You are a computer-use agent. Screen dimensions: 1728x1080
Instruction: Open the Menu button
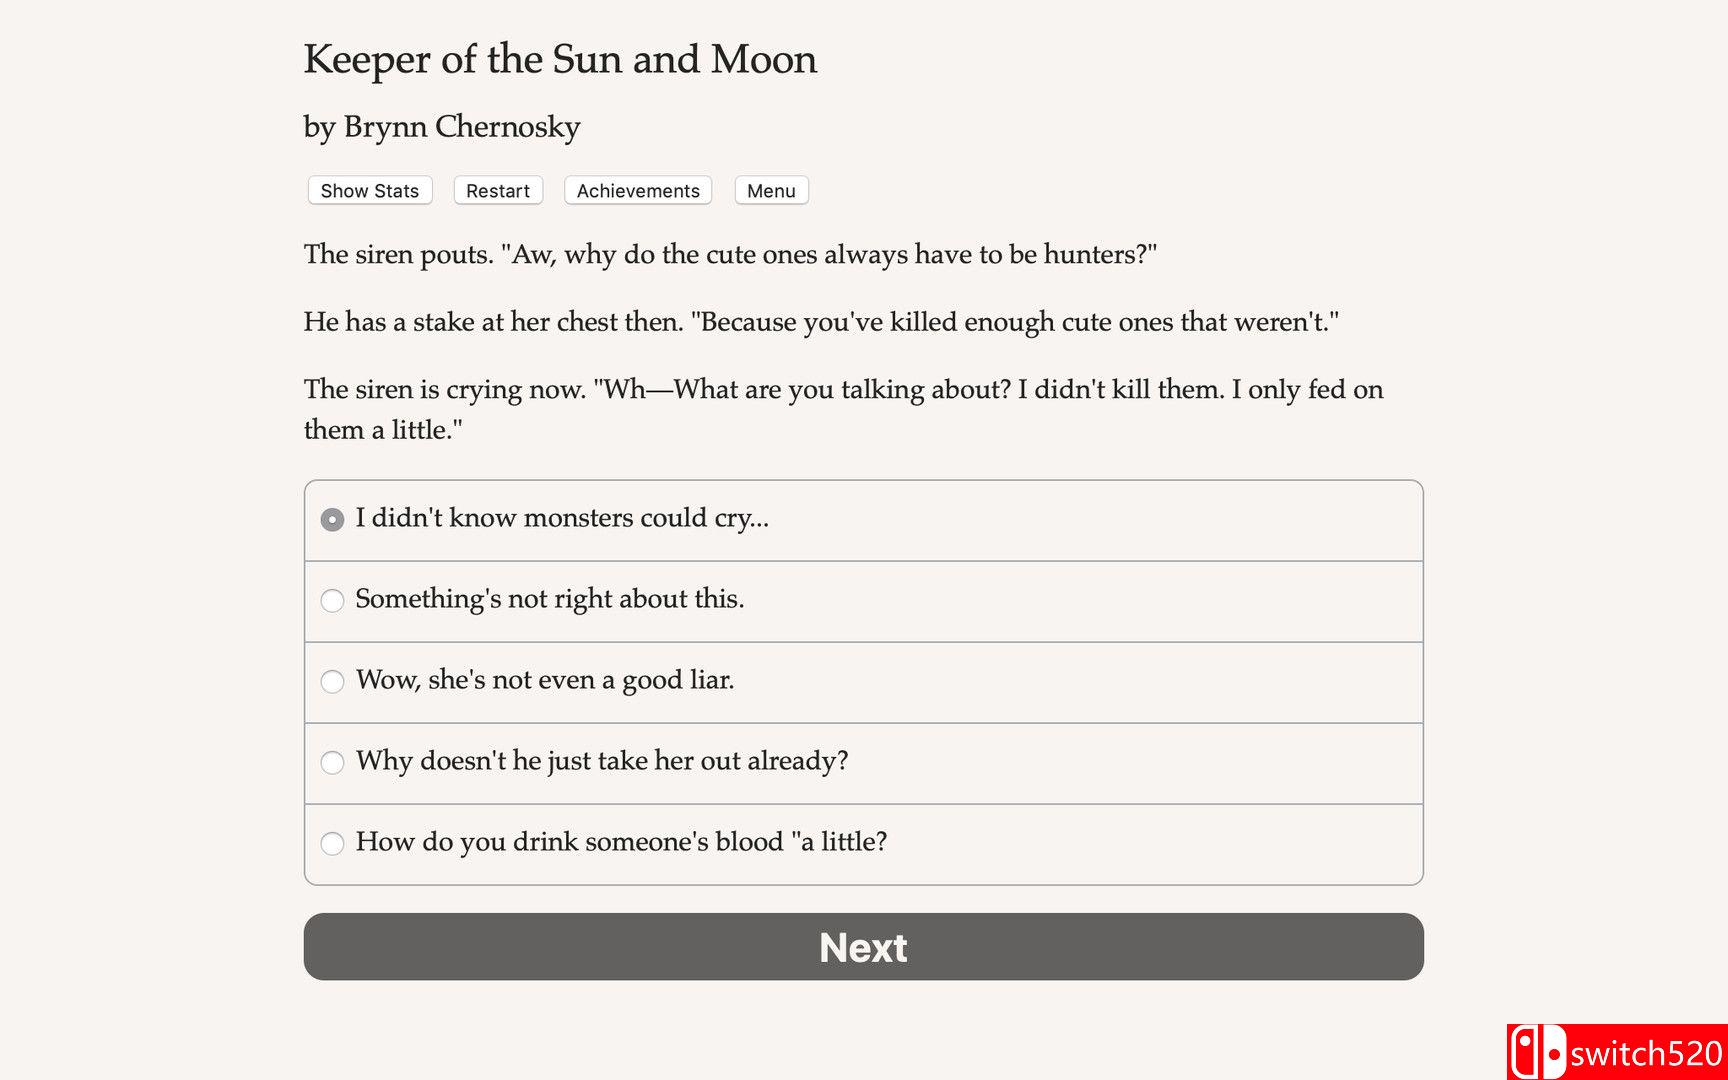click(x=771, y=190)
